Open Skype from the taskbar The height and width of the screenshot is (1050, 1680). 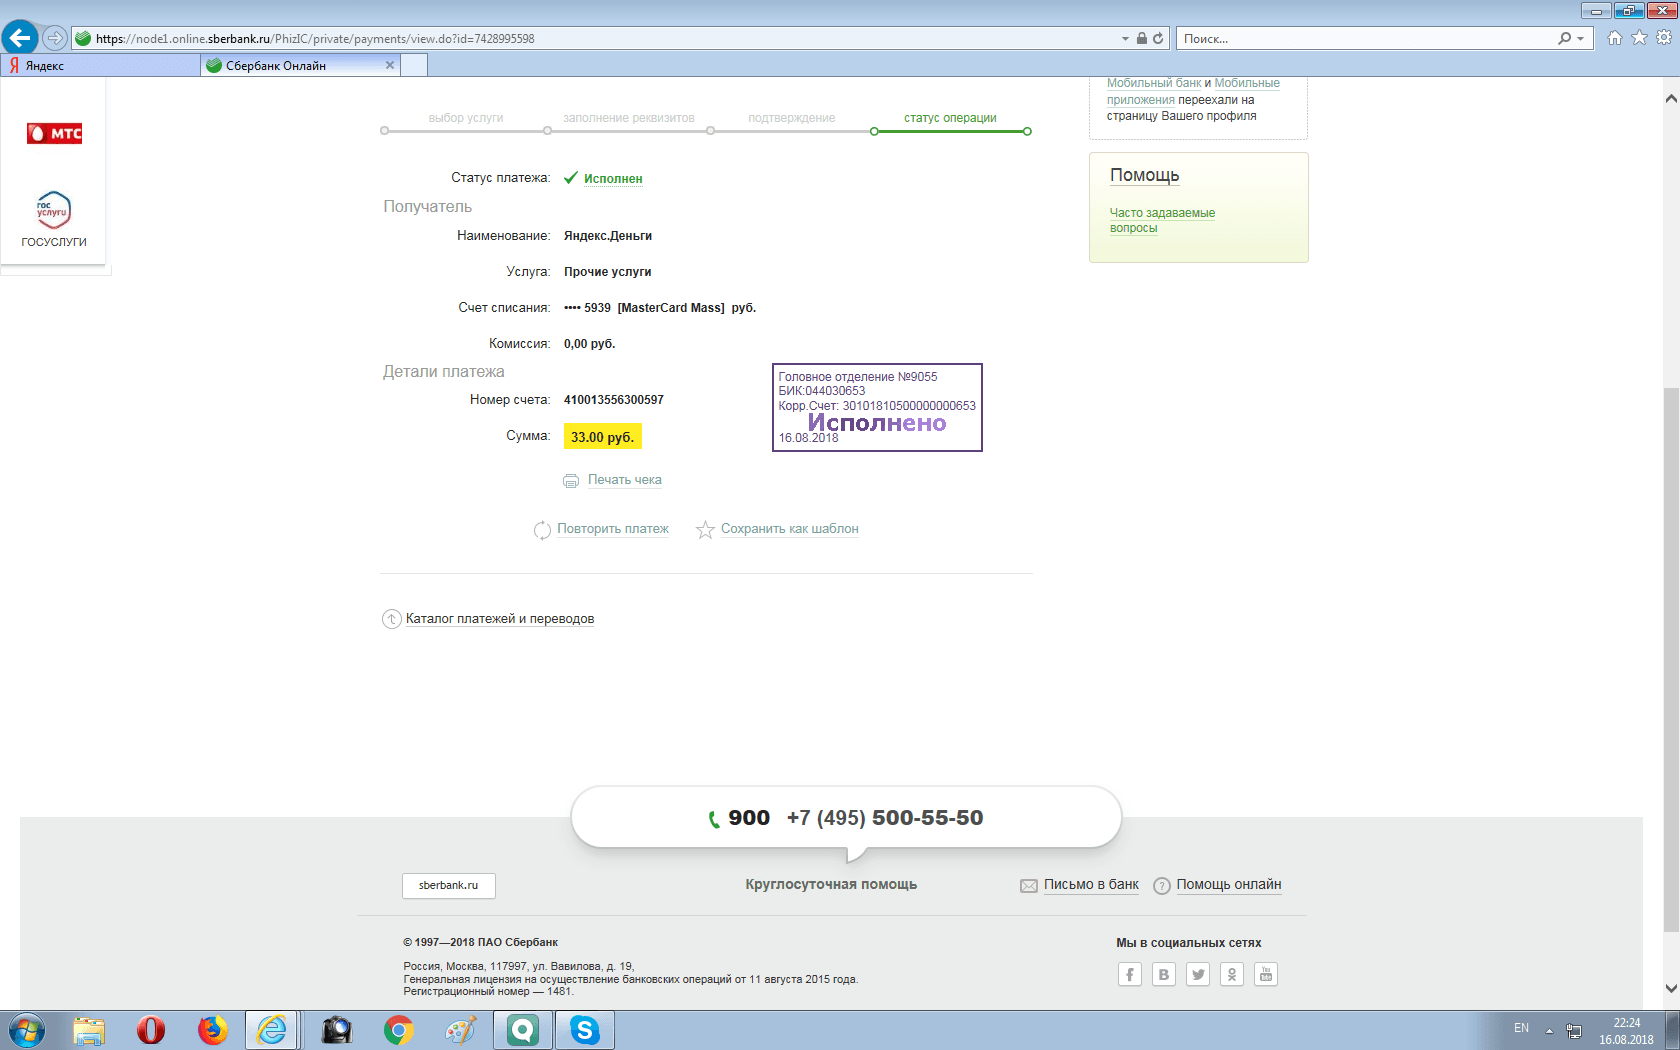585,1030
